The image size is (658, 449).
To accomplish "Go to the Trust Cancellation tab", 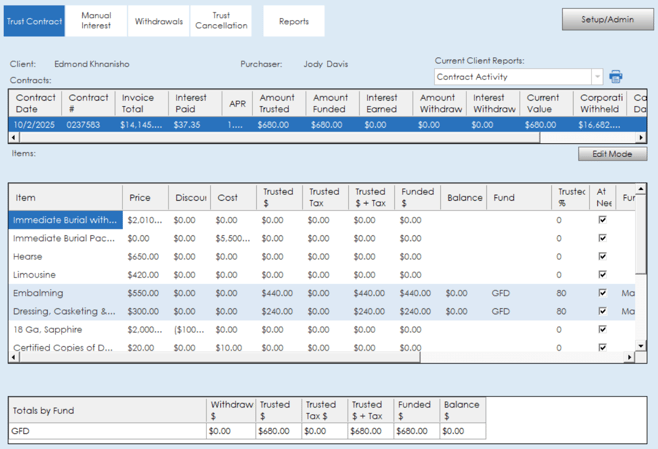I will [x=222, y=21].
